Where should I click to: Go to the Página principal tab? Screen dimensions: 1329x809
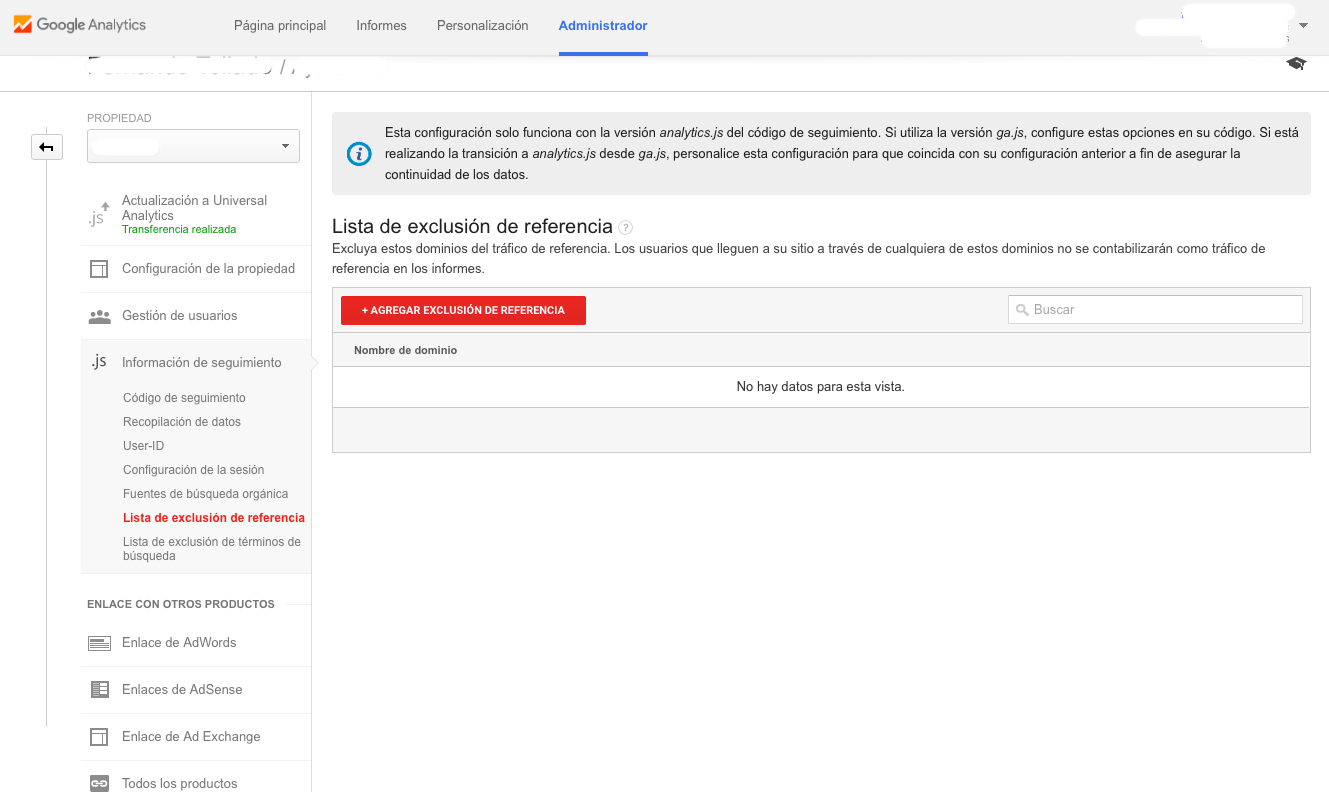tap(280, 26)
